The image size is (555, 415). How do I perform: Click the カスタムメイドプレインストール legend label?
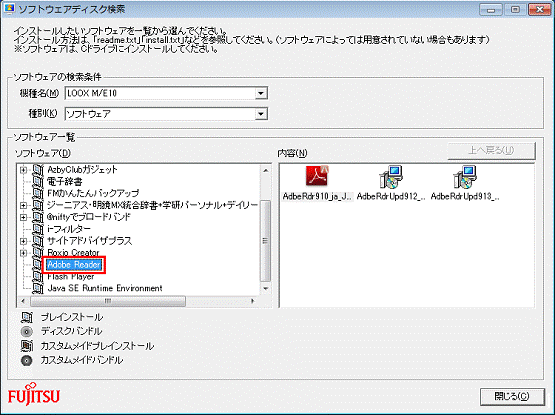97,346
